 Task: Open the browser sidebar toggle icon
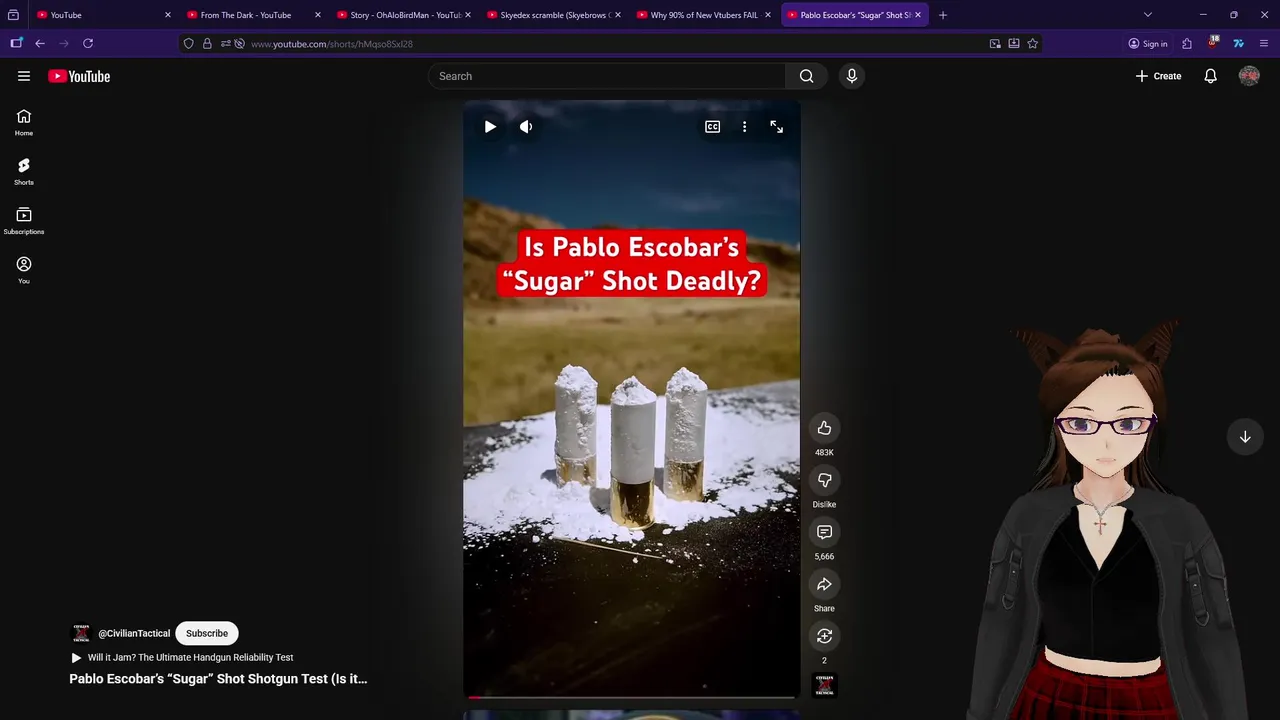[16, 43]
